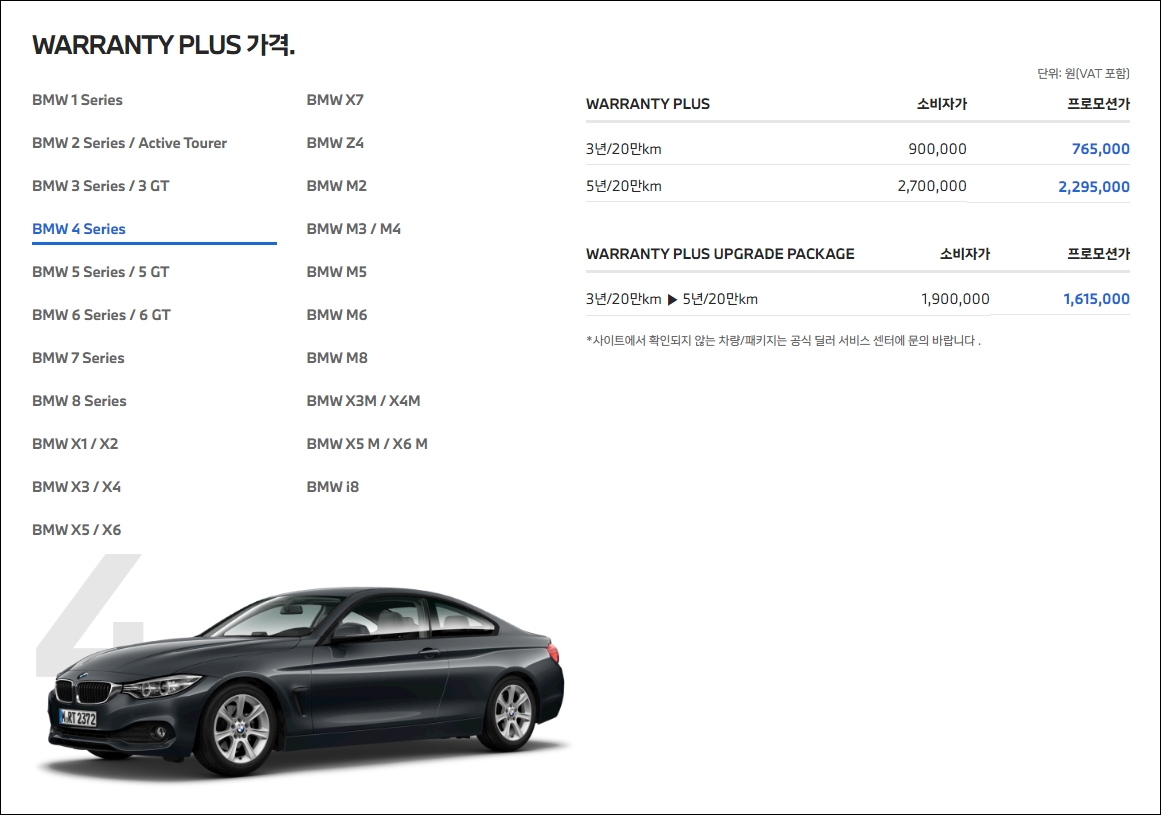This screenshot has height=815, width=1161.
Task: Click promotion price 765,000
Action: pyautogui.click(x=1100, y=149)
